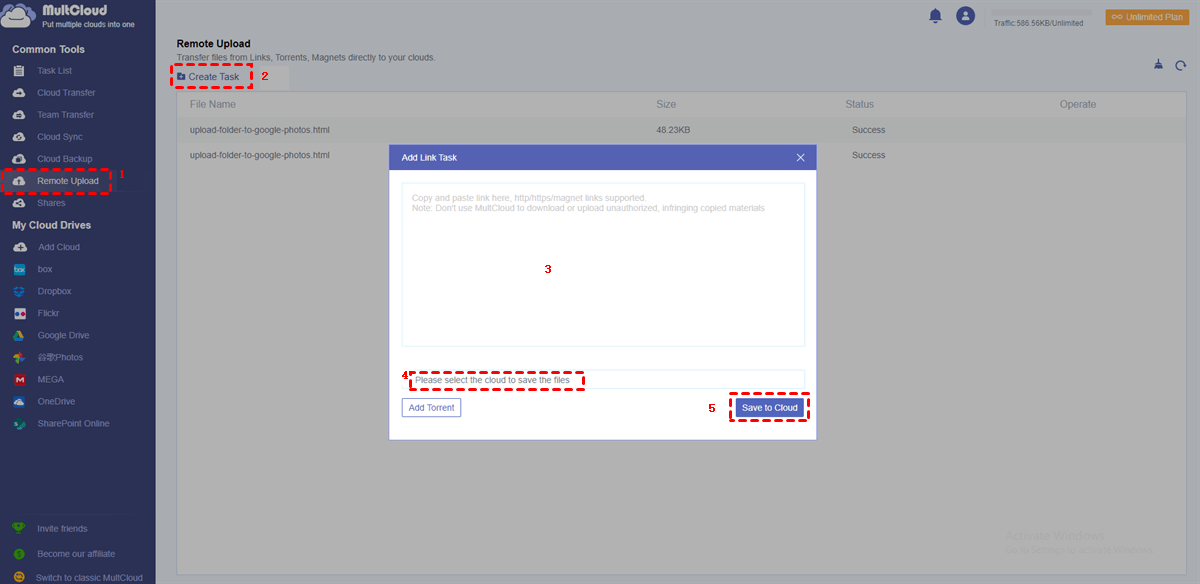The height and width of the screenshot is (584, 1200).
Task: Open the select cloud destination field
Action: point(603,379)
